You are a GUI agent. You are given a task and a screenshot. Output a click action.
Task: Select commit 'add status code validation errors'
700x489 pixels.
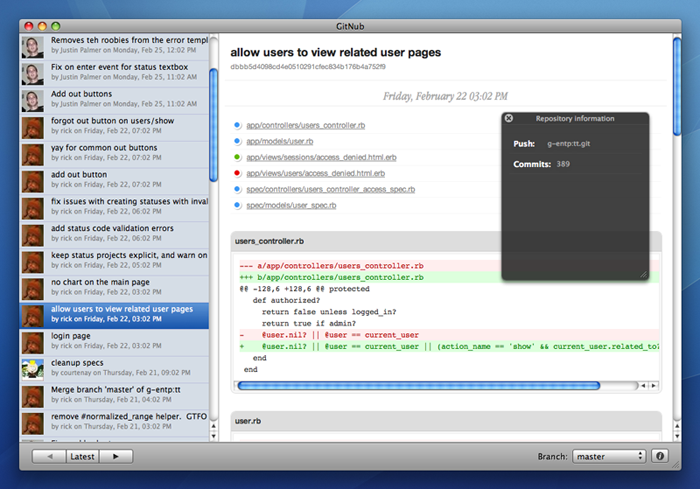pyautogui.click(x=114, y=234)
